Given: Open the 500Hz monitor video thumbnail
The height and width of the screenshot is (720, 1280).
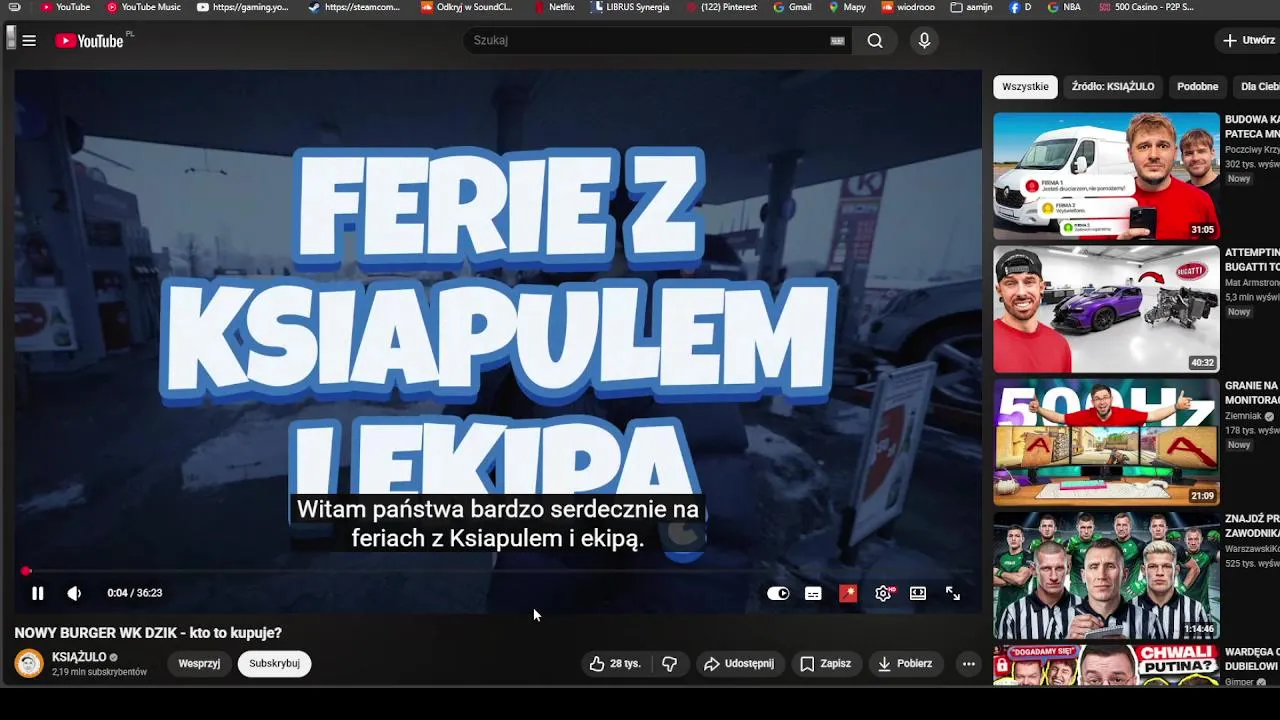Looking at the screenshot, I should click(x=1106, y=442).
